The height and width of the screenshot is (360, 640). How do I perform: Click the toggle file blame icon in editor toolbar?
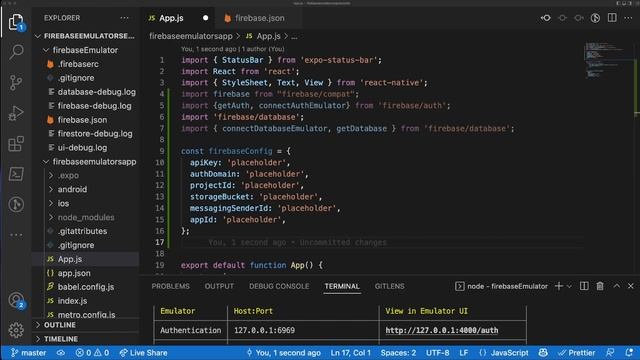click(x=595, y=18)
